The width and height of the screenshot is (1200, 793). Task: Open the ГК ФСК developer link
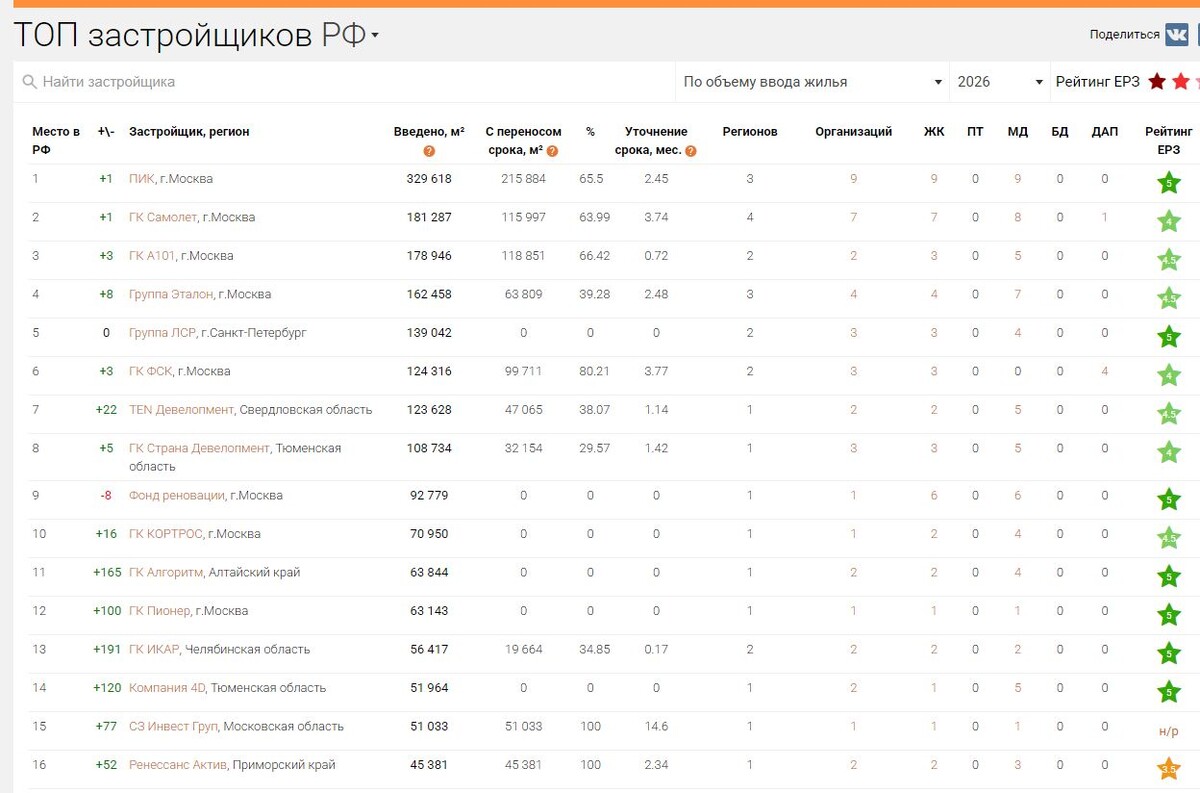(150, 371)
